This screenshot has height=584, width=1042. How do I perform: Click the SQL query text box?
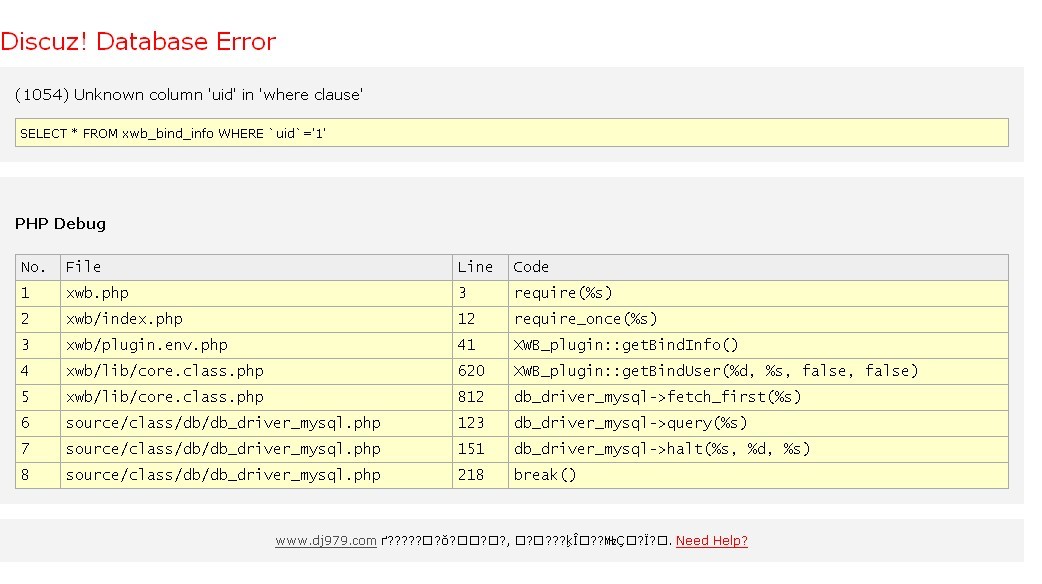pos(512,133)
